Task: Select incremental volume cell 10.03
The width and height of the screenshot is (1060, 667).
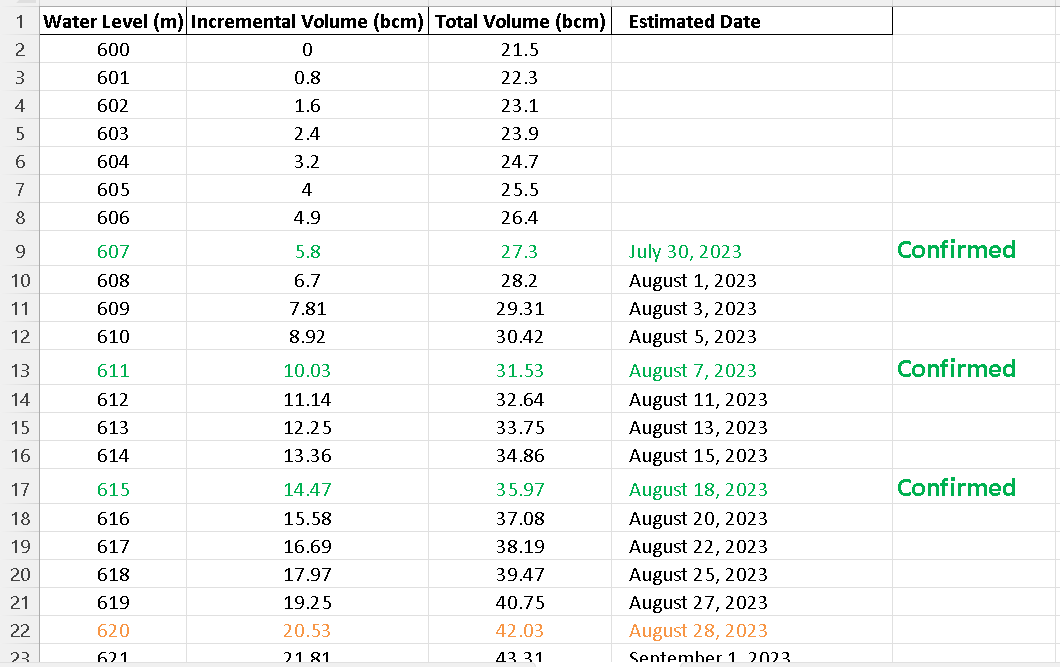Action: coord(308,370)
